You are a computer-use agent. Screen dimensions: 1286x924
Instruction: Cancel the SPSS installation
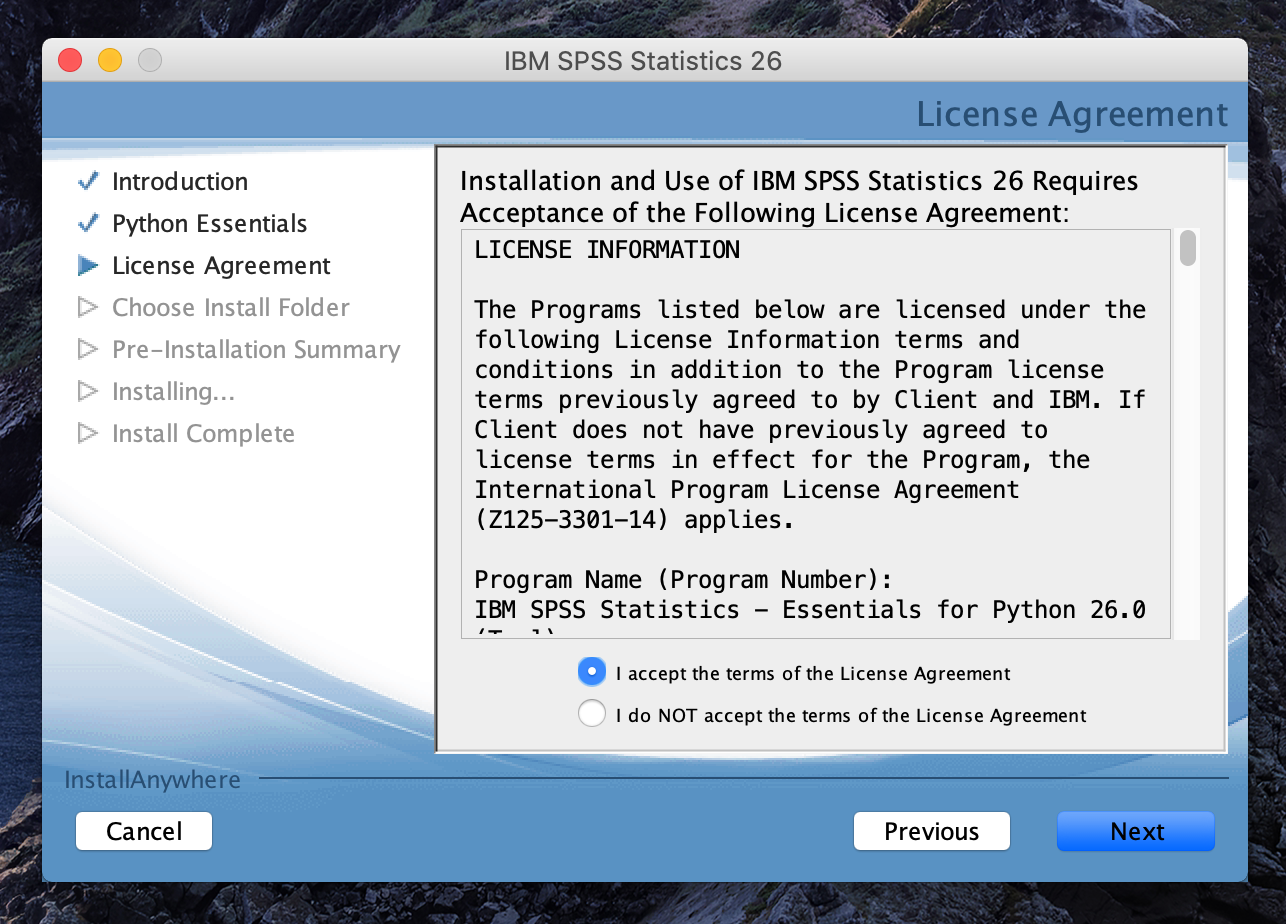(x=144, y=831)
